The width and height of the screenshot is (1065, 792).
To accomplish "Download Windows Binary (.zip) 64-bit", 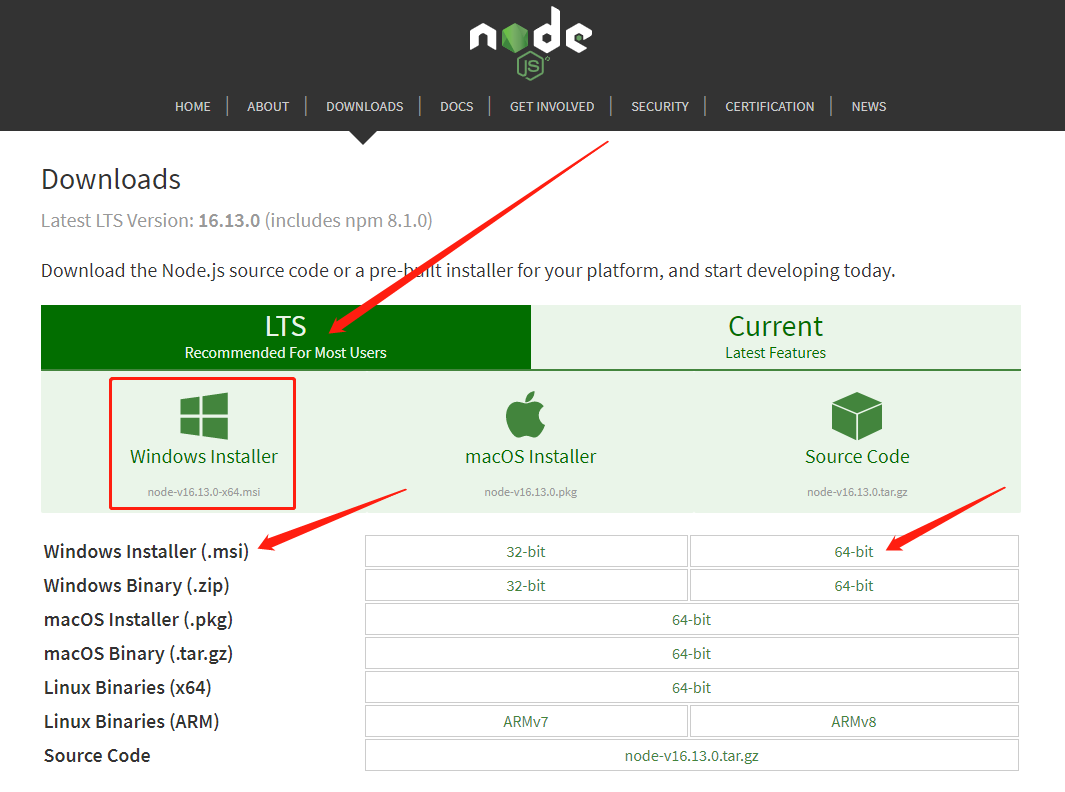I will (x=854, y=586).
